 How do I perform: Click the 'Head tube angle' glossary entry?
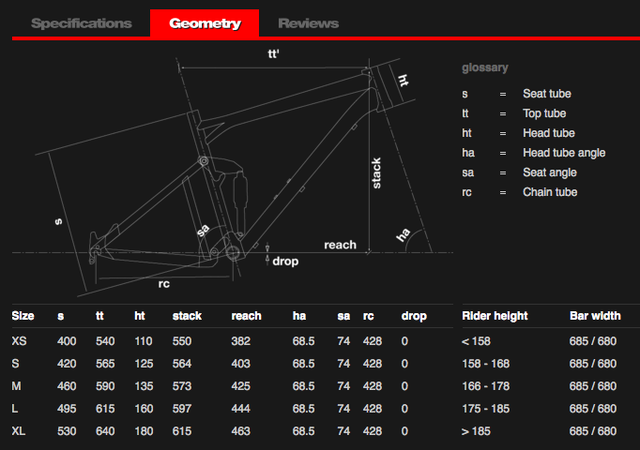(563, 153)
